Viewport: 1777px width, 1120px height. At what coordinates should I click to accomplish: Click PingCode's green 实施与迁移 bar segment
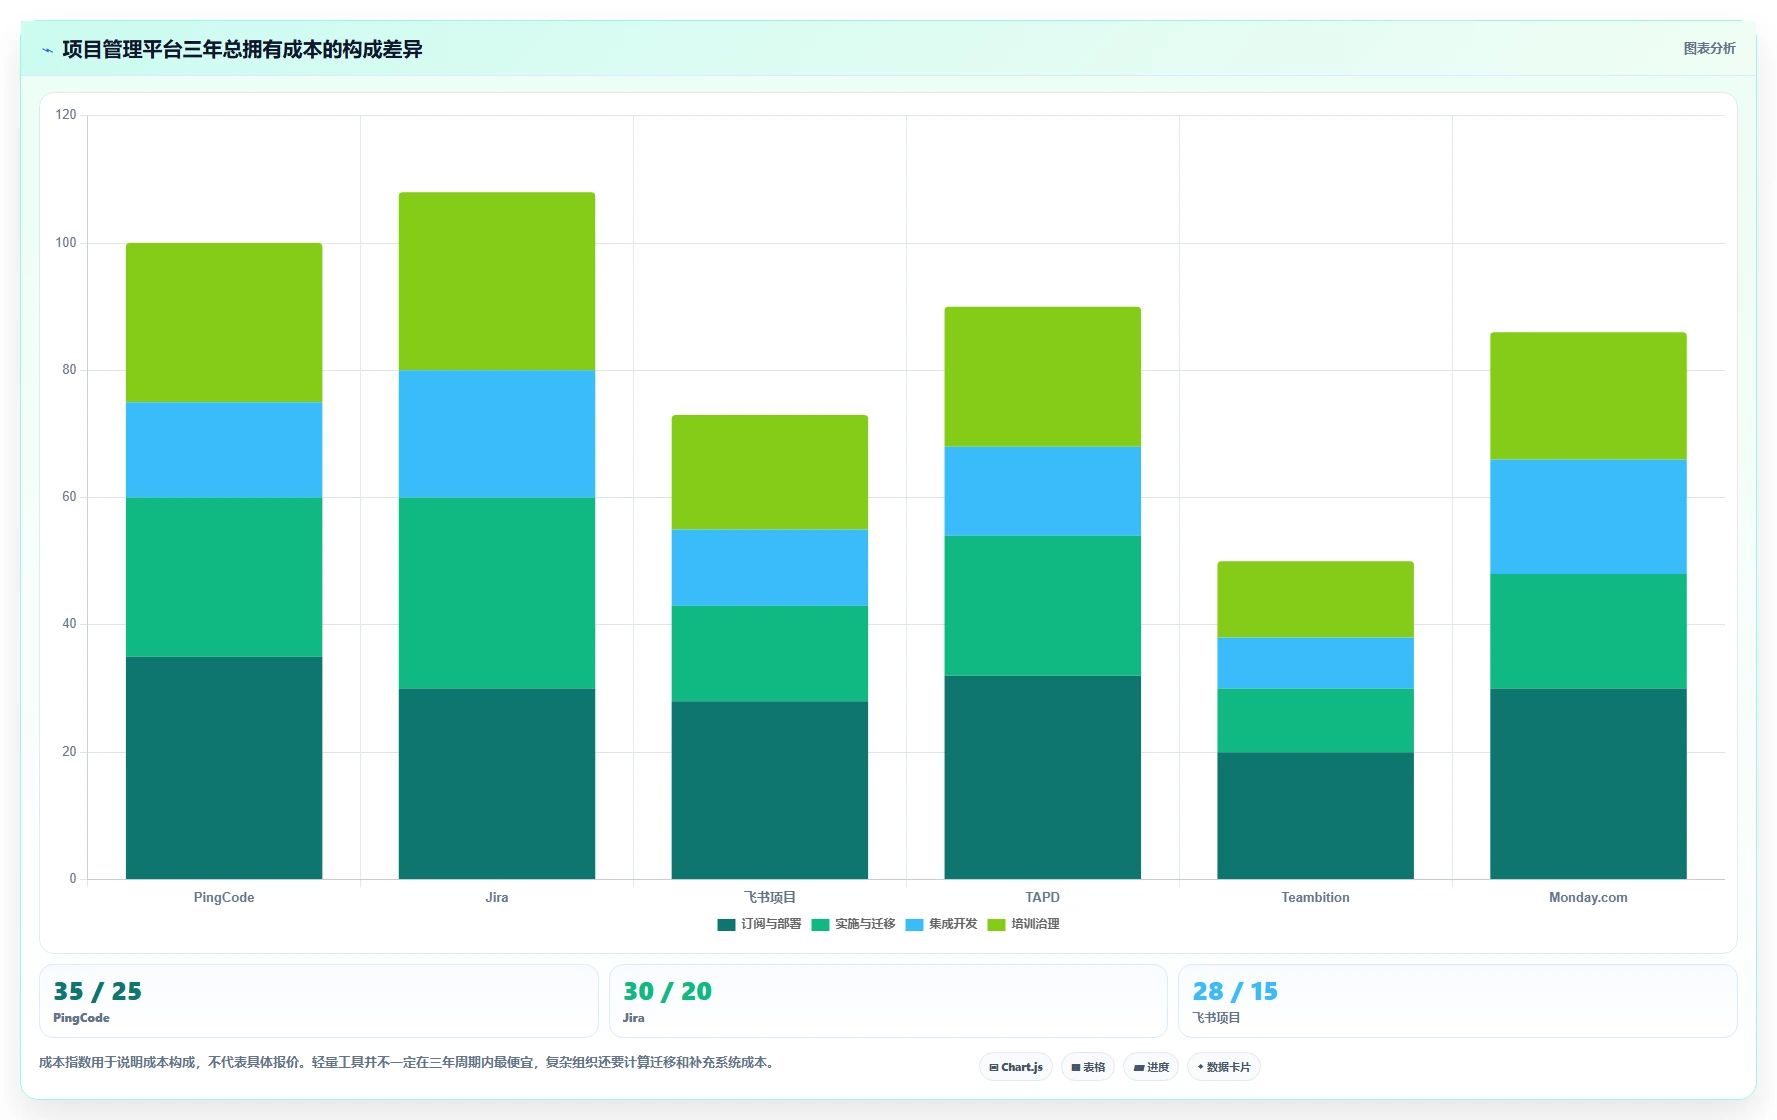(224, 577)
